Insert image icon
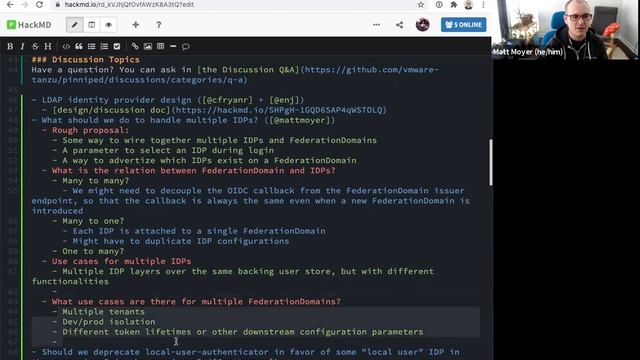Screen dimensions: 640x360 coord(148,47)
